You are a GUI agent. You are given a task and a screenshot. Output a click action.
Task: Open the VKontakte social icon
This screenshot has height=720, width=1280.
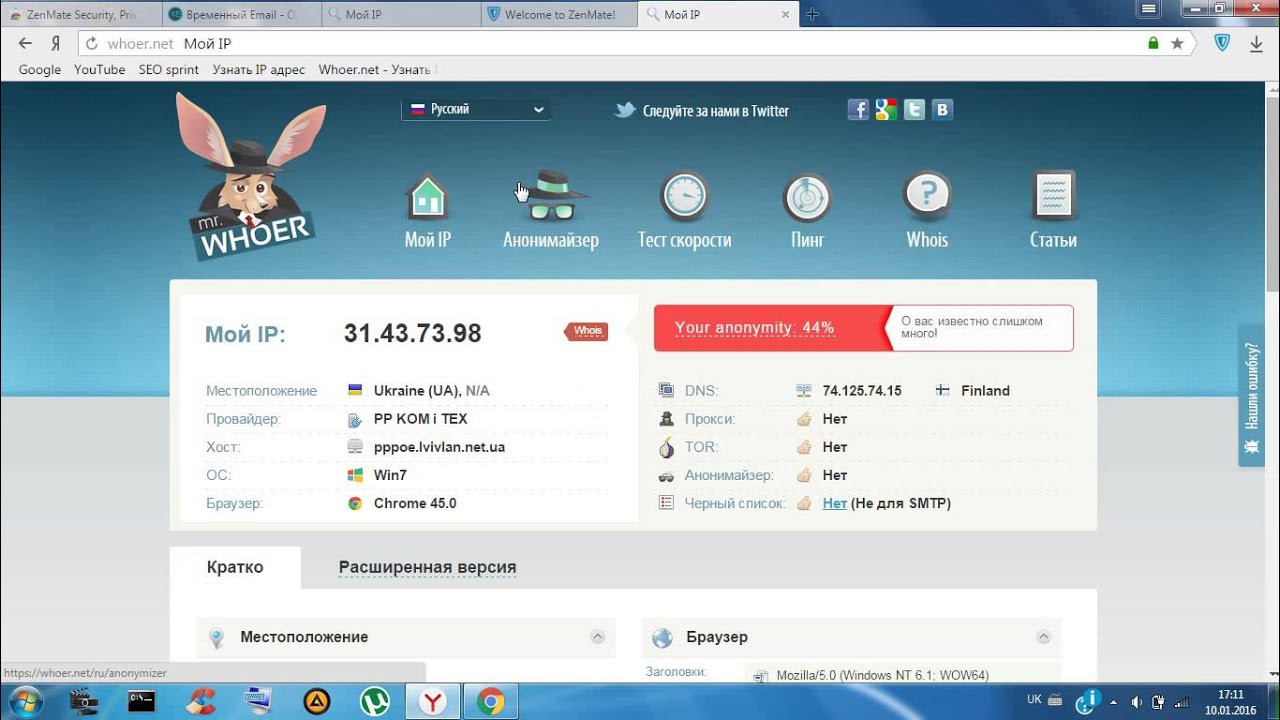(x=942, y=110)
